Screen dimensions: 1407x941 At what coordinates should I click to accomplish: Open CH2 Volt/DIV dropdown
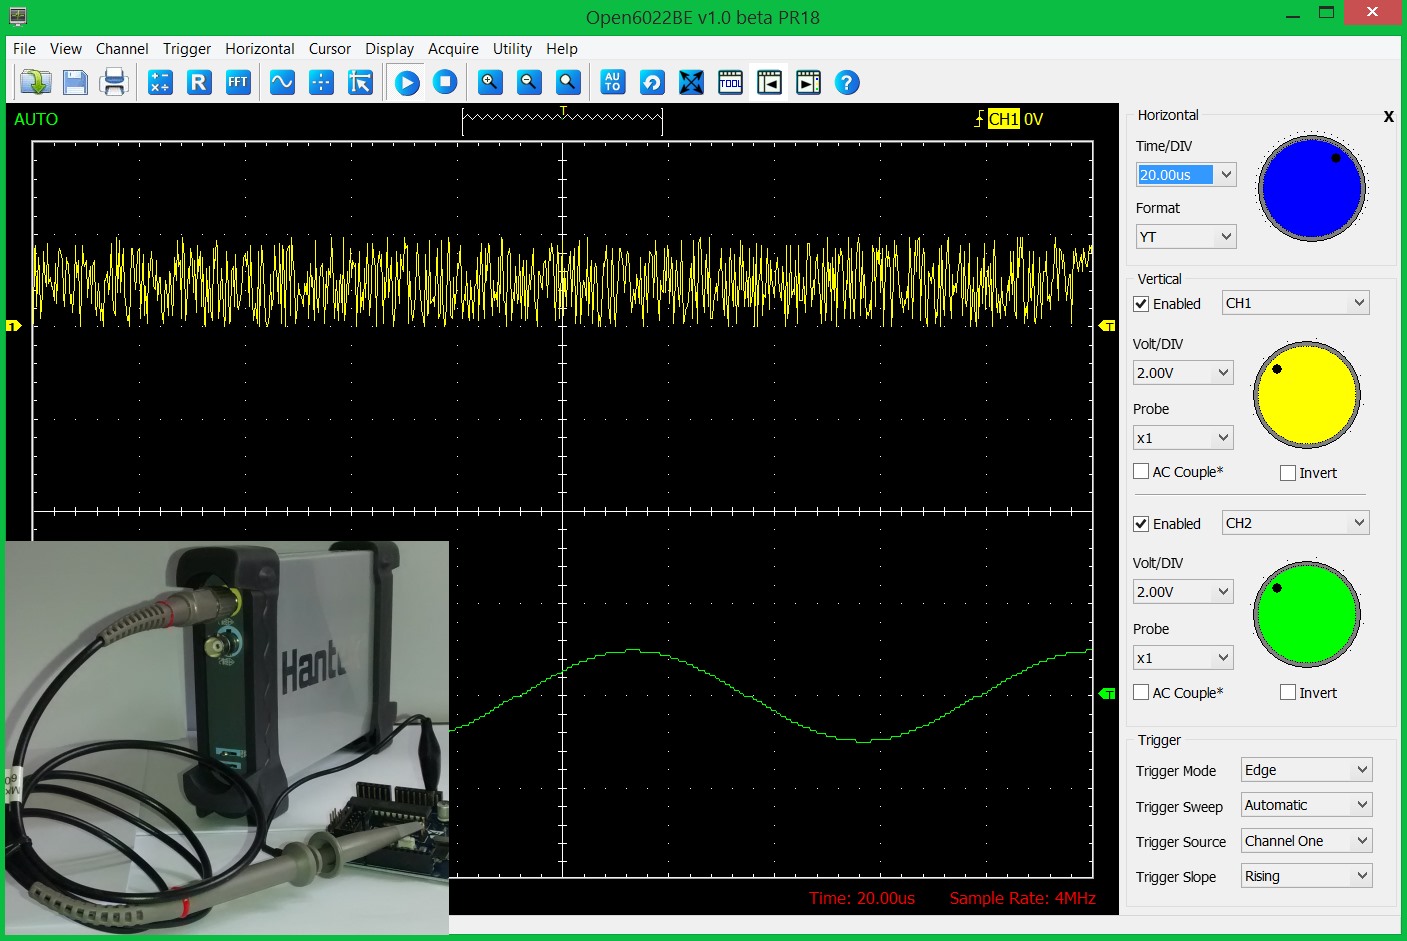click(x=1183, y=592)
